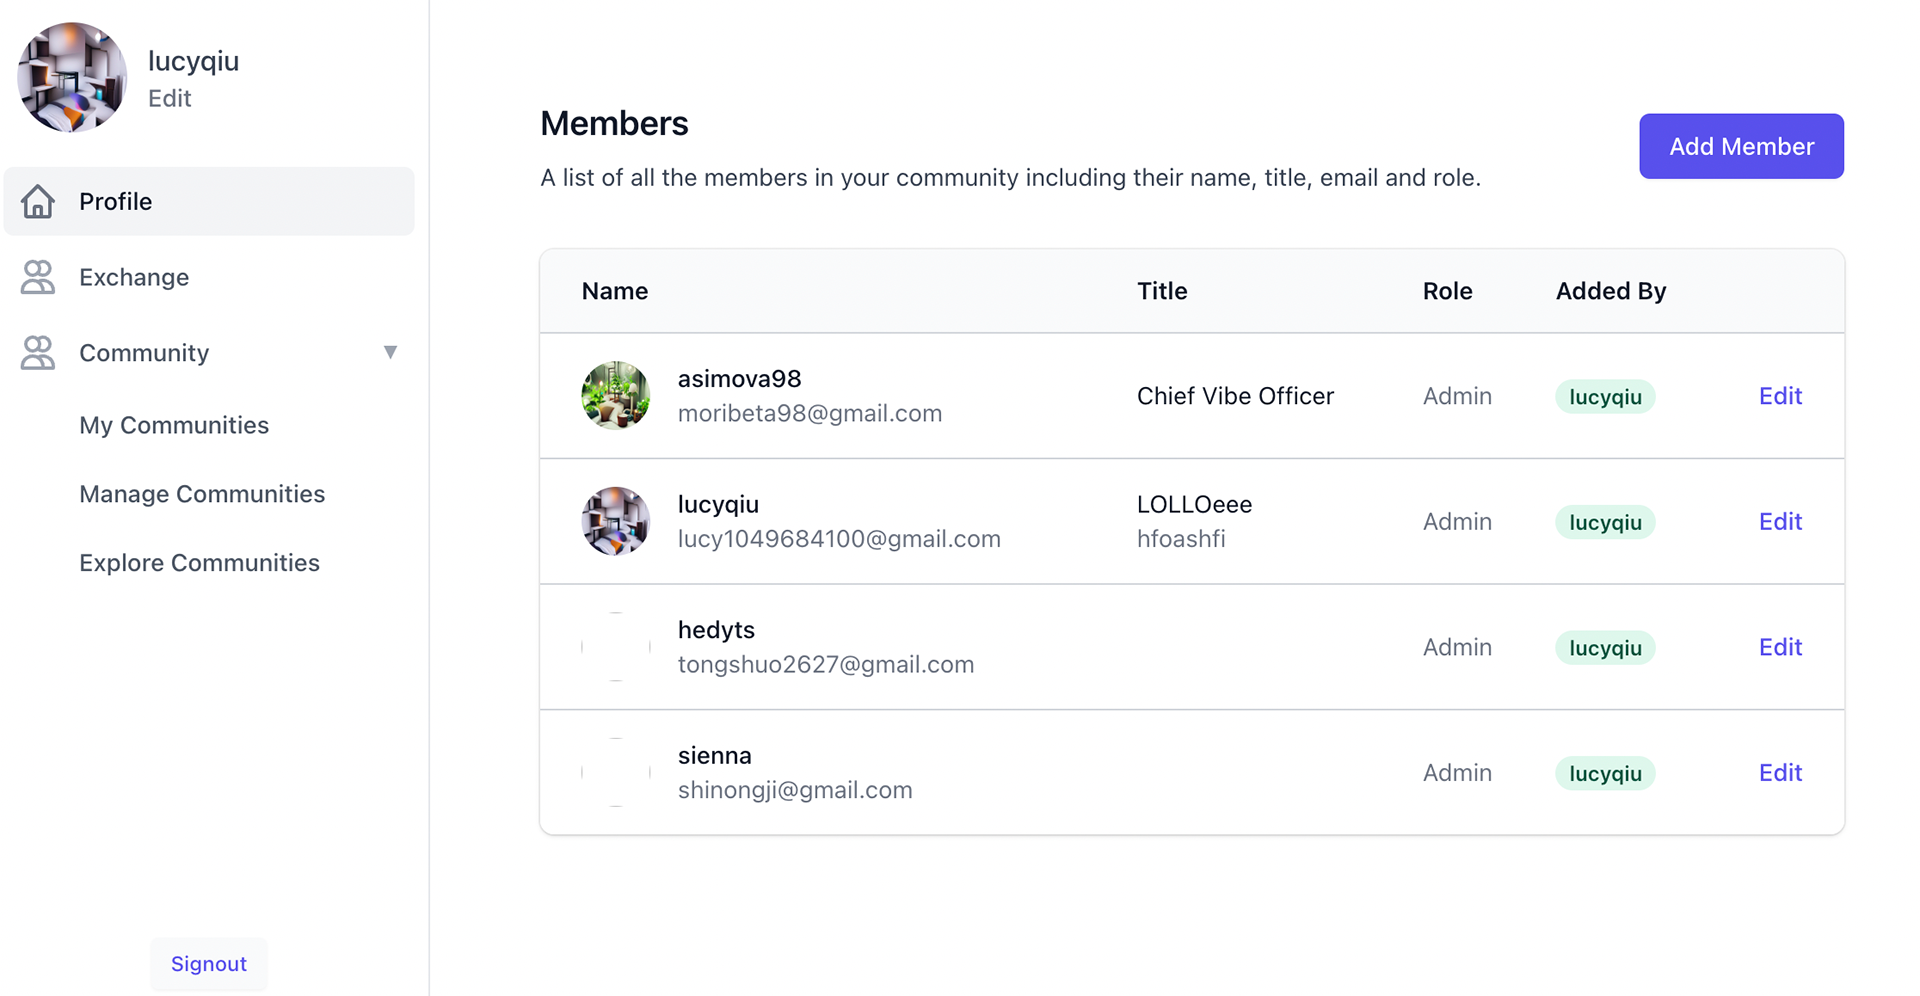1920x996 pixels.
Task: Click the Community group icon
Action: click(x=38, y=353)
